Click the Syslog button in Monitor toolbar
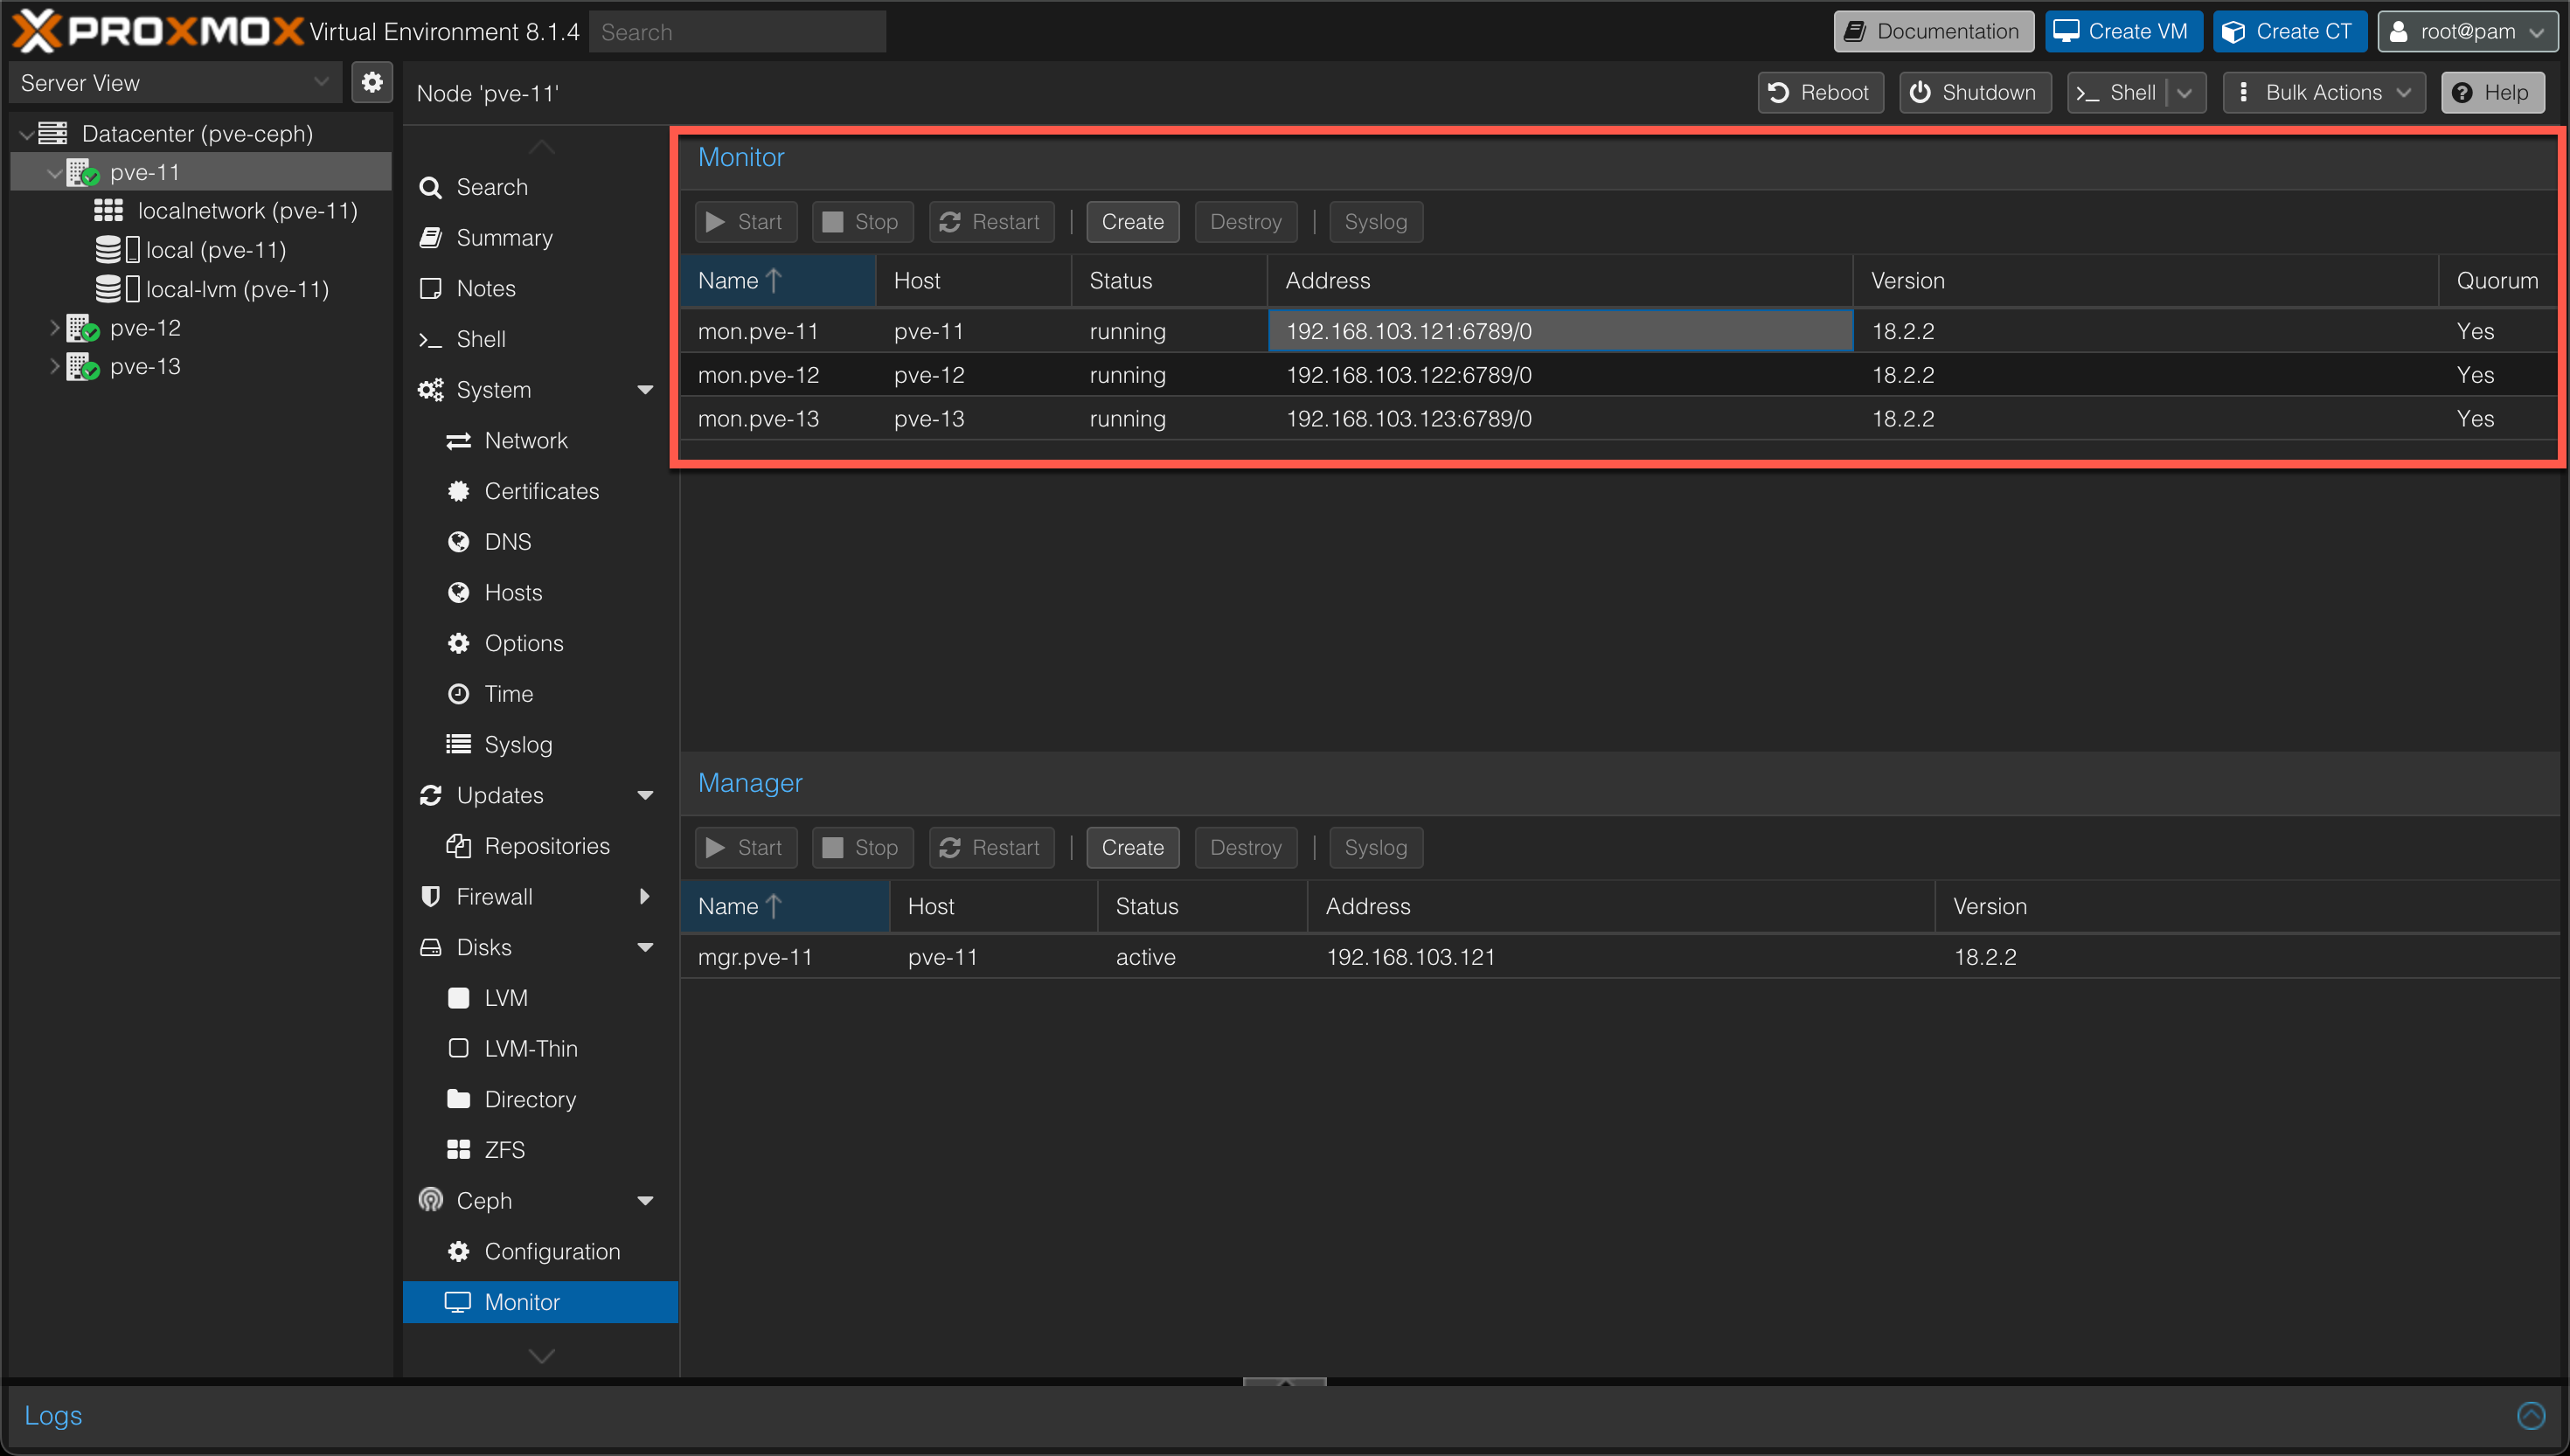The image size is (2570, 1456). pos(1373,220)
